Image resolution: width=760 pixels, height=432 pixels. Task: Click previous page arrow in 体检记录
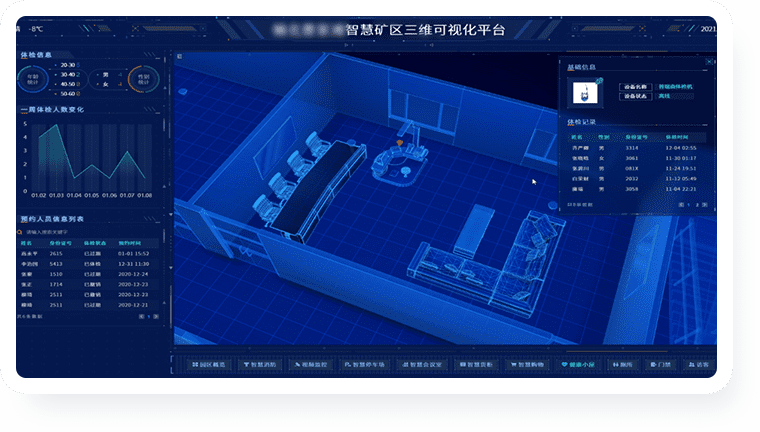681,205
